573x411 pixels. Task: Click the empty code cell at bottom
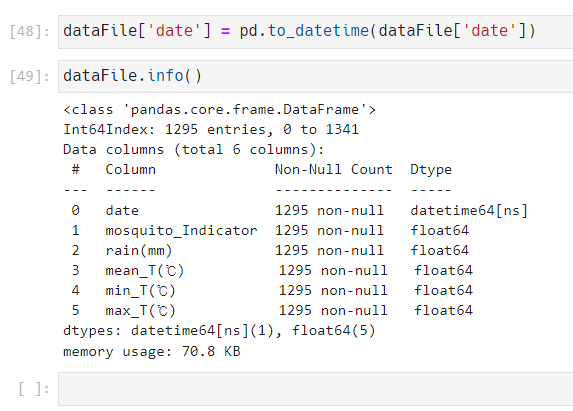tap(315, 389)
